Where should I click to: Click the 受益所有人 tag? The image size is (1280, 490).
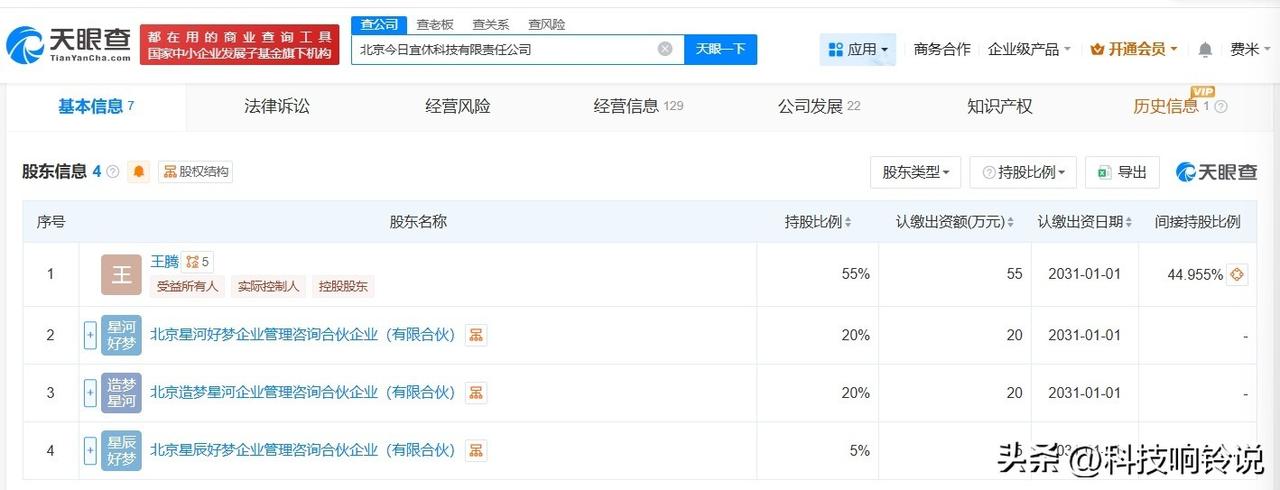pos(188,287)
